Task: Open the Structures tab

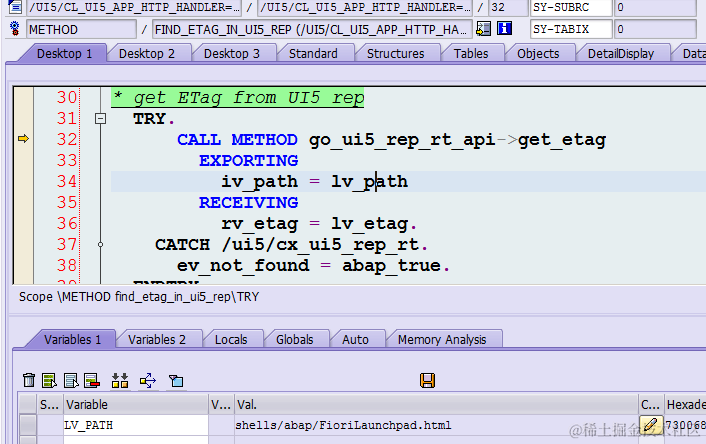Action: tap(396, 54)
